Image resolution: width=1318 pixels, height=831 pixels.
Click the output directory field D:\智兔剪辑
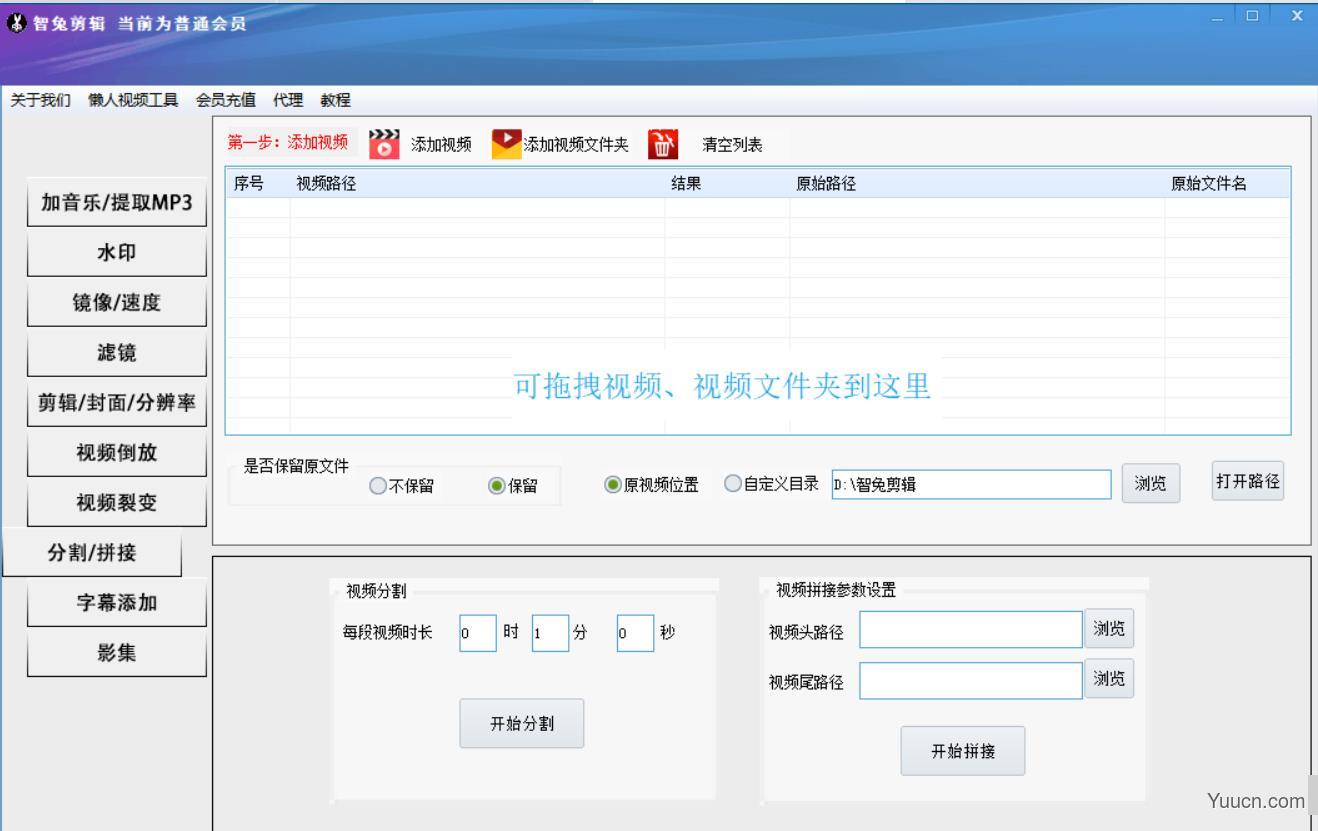tap(971, 484)
